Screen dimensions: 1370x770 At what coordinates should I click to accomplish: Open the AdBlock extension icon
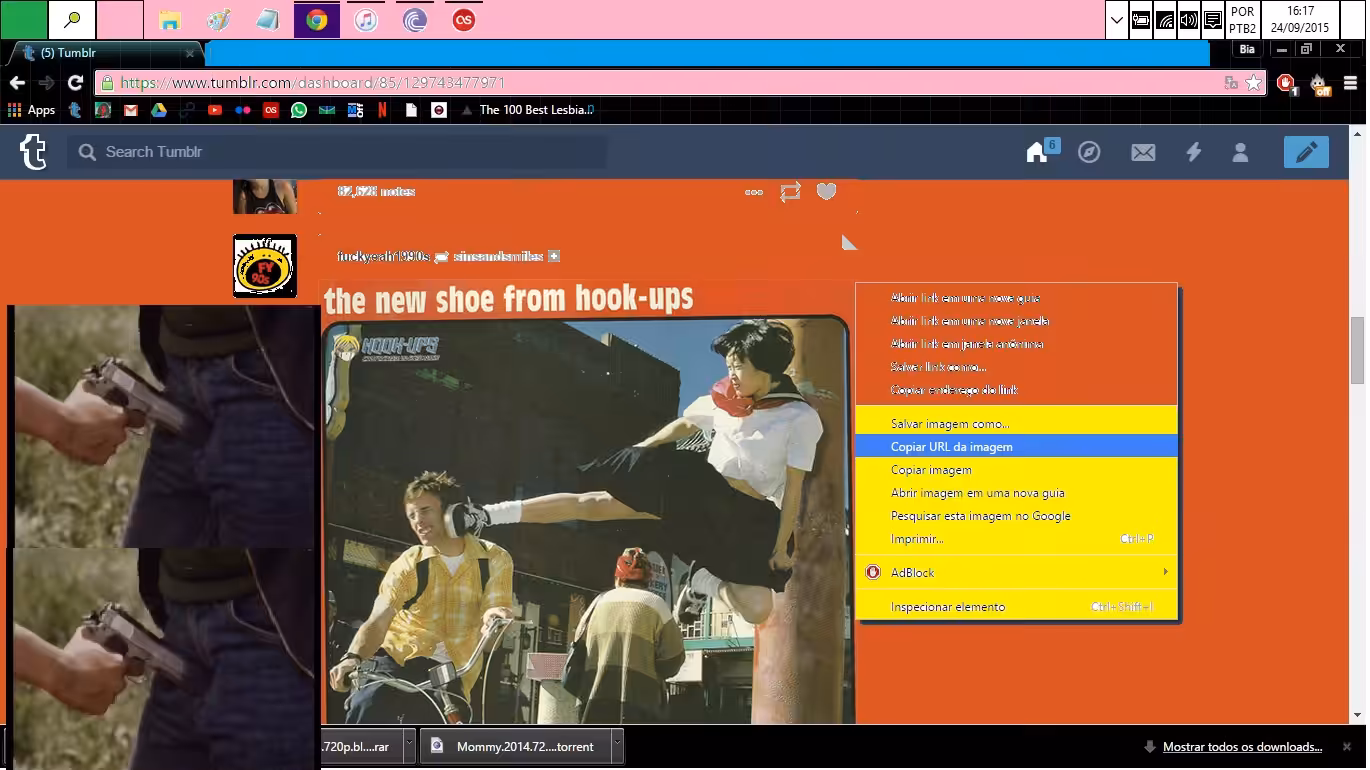click(1287, 84)
